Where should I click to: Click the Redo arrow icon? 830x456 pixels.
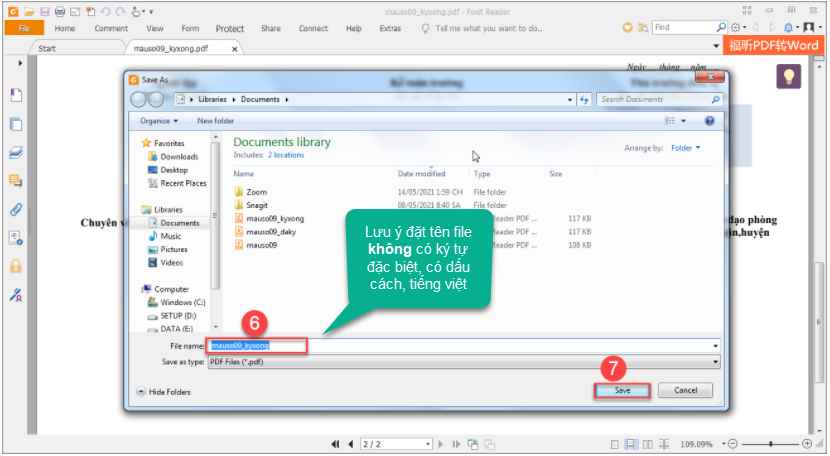click(x=120, y=11)
